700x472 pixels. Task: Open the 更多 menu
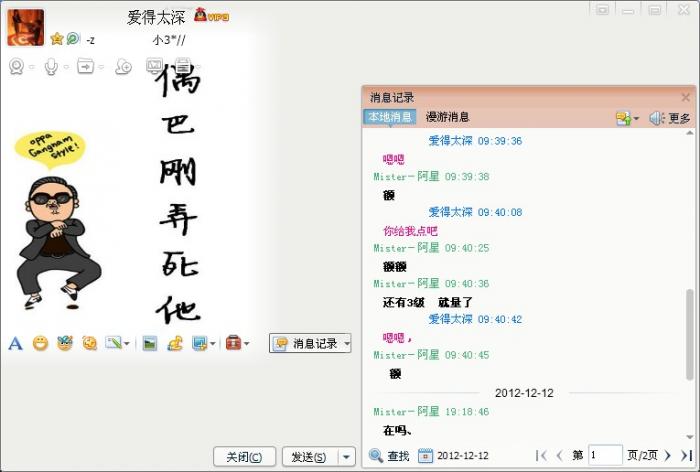tap(679, 118)
